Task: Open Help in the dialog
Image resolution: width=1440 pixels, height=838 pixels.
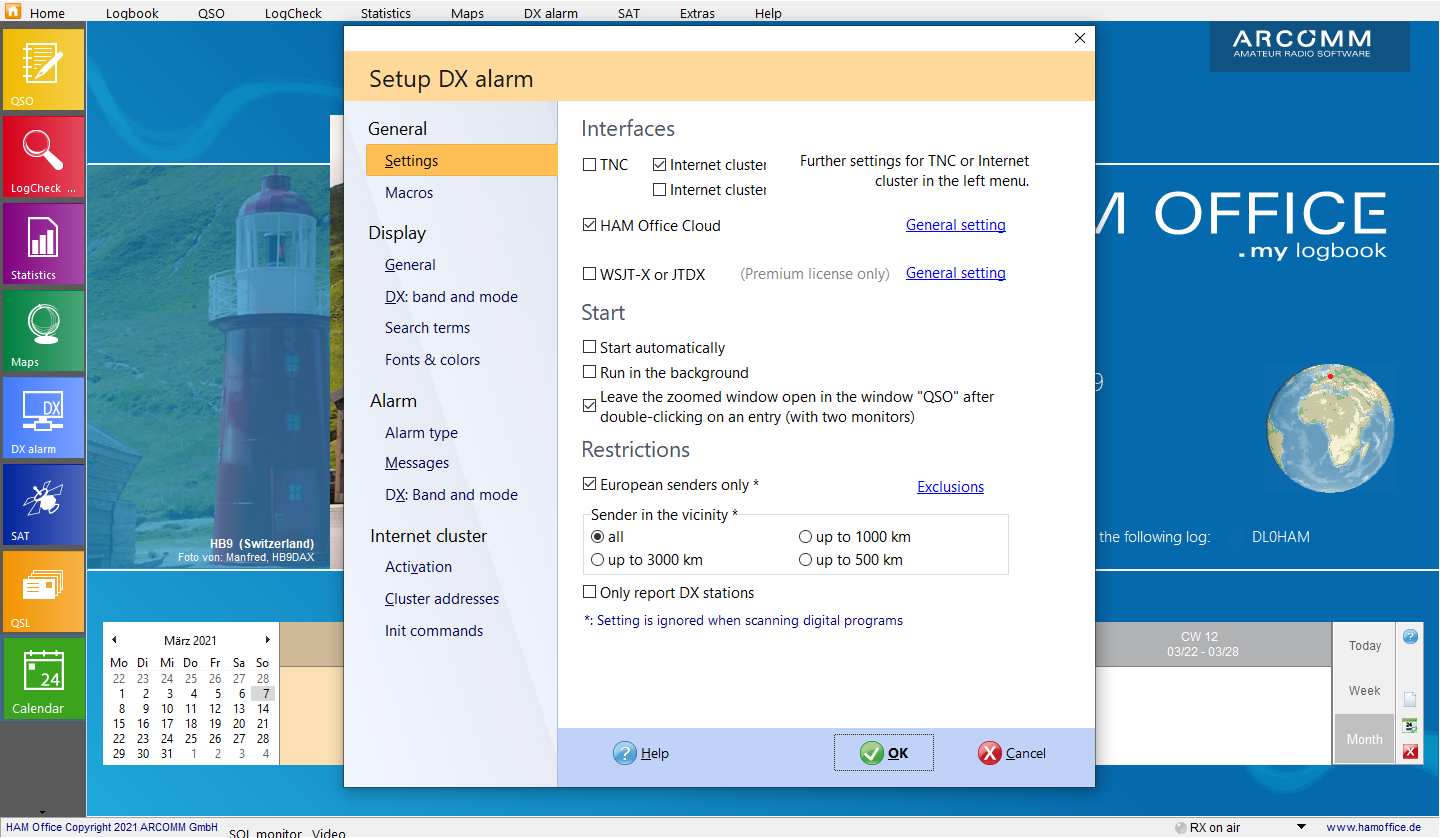Action: point(641,753)
